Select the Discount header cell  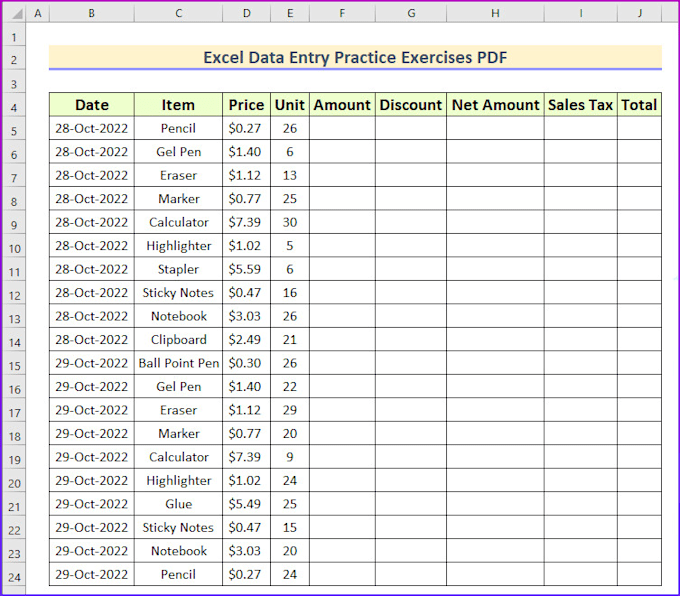(x=411, y=104)
